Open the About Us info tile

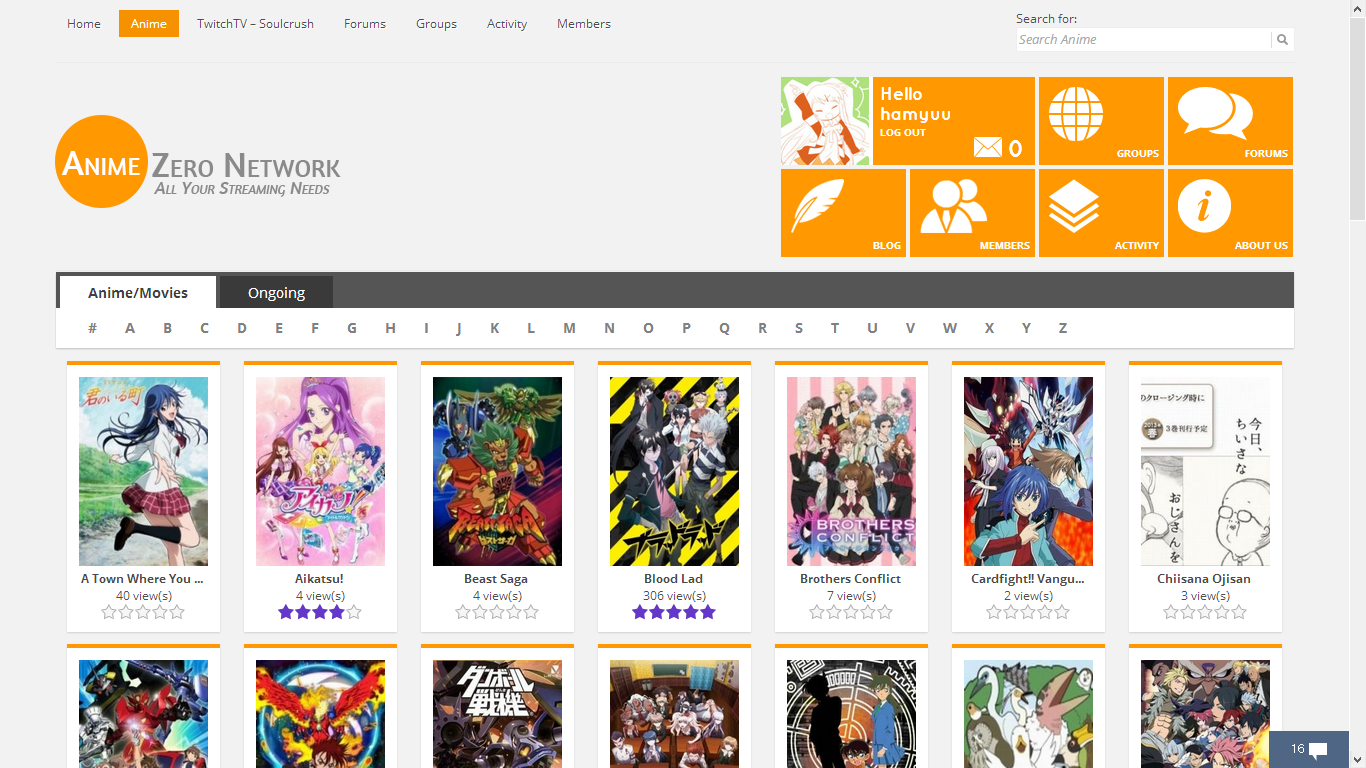[1230, 213]
